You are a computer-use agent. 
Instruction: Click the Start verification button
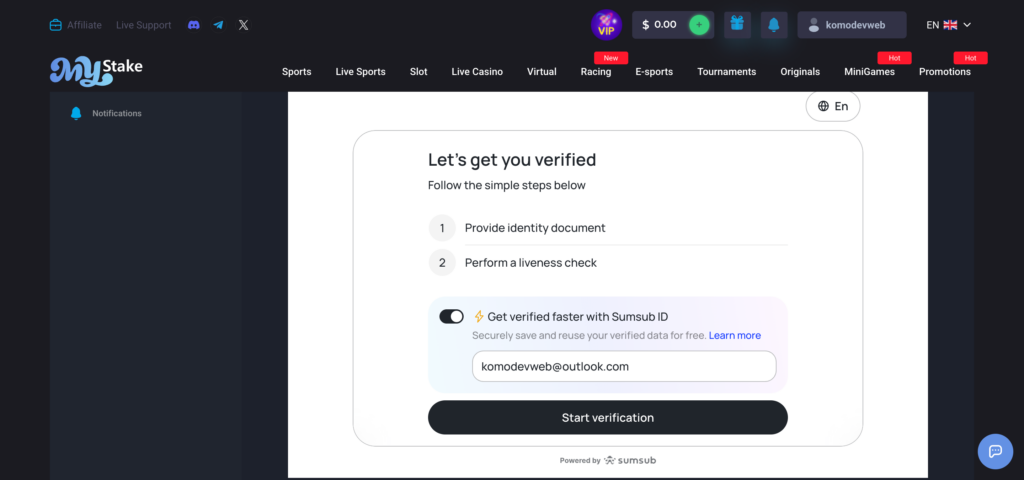[x=607, y=417]
